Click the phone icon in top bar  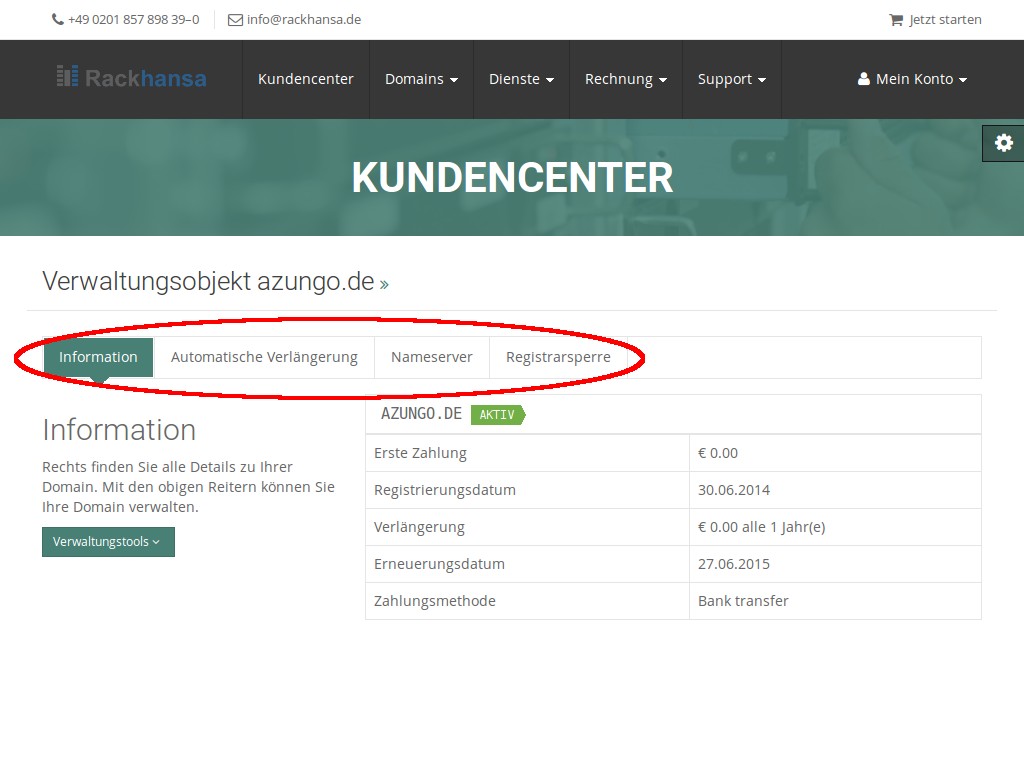pyautogui.click(x=57, y=20)
